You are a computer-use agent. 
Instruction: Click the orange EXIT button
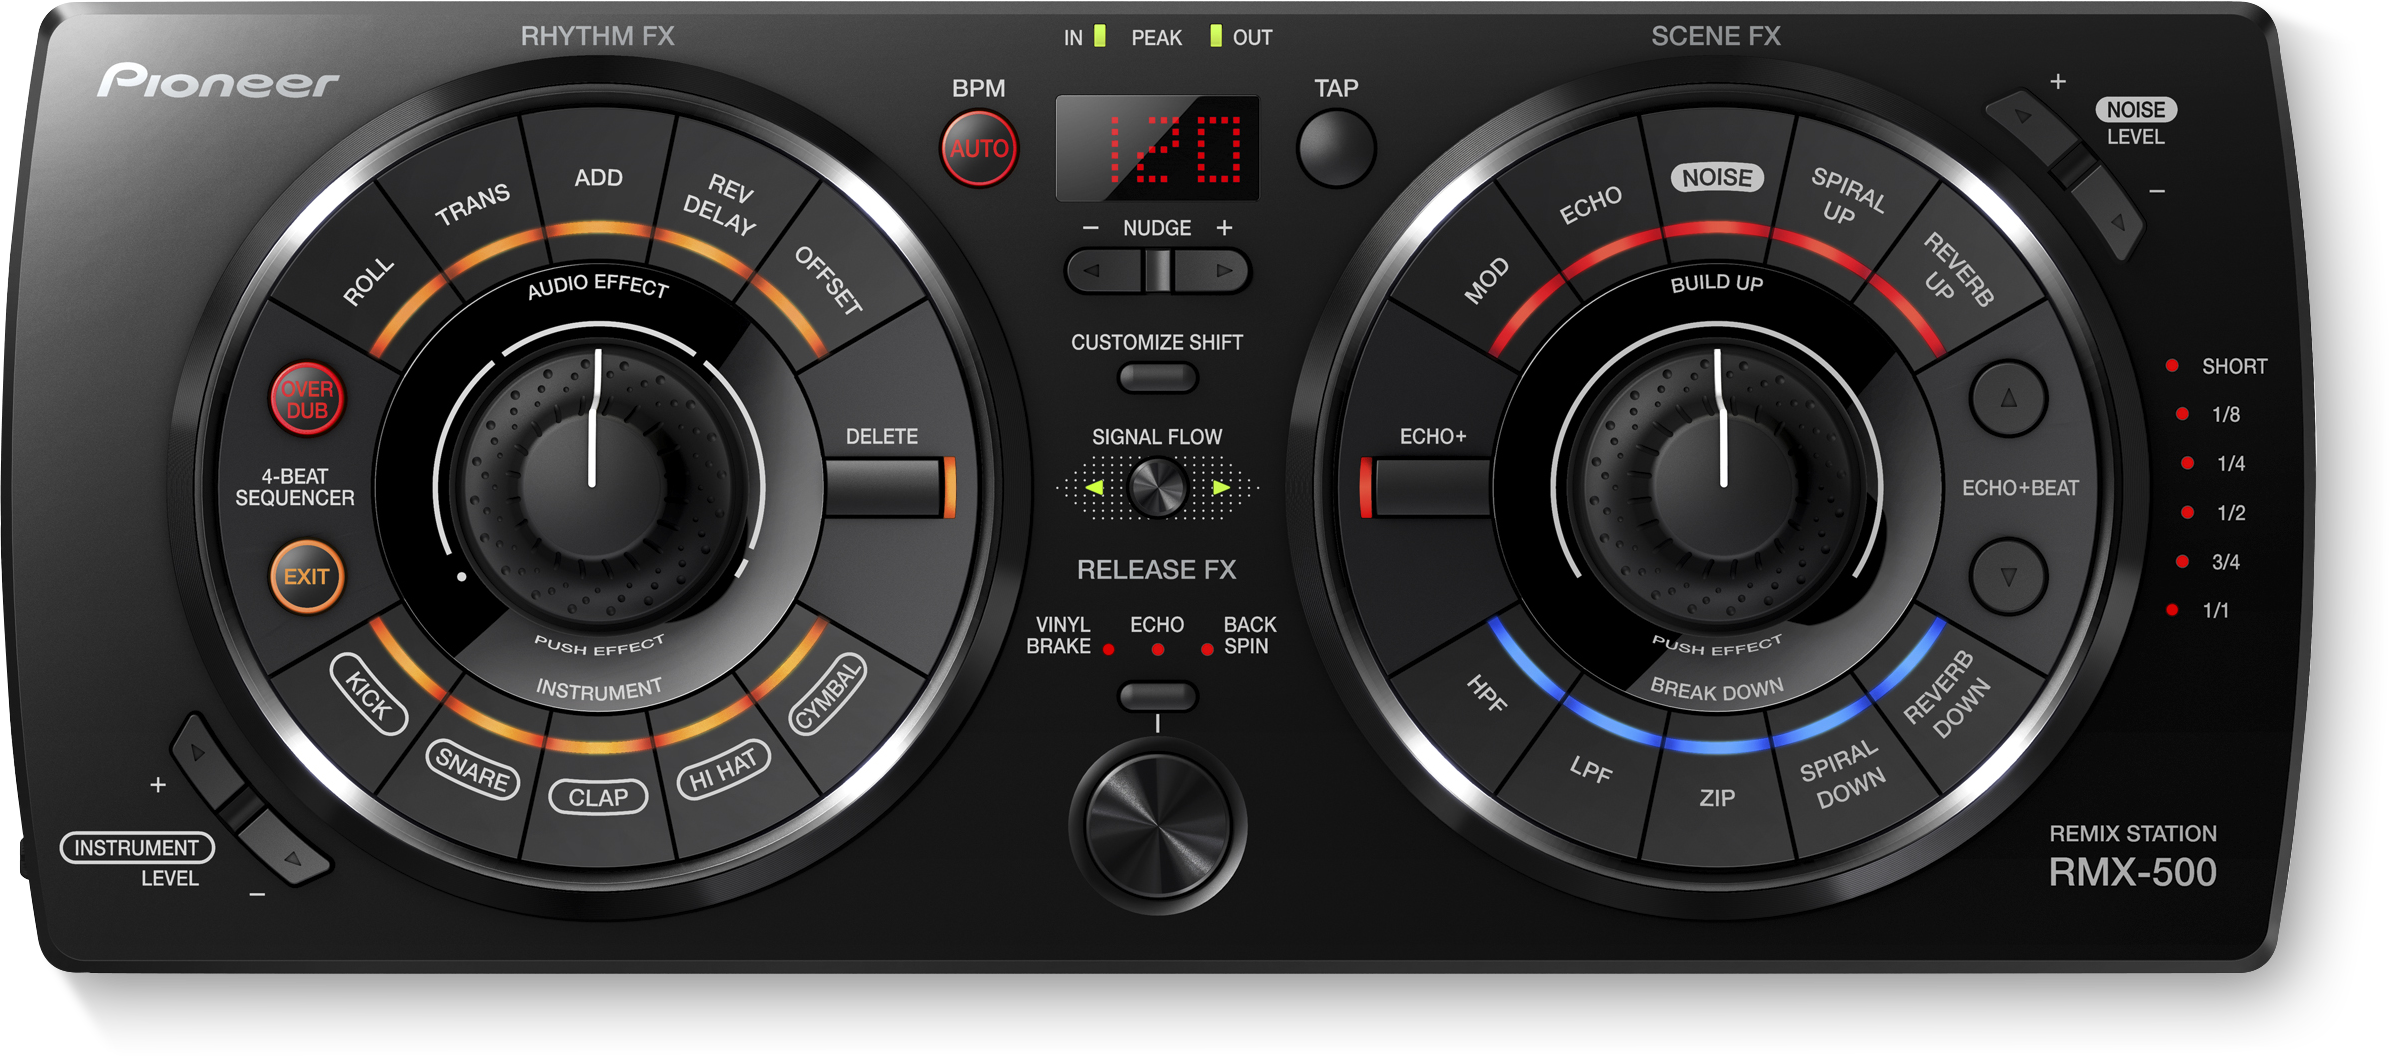point(306,576)
